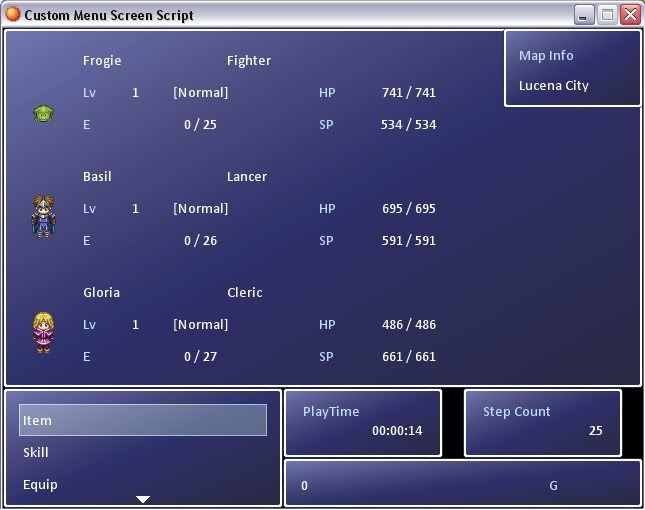Click the Custom Menu Screen Script title text
This screenshot has height=510, width=645.
109,15
